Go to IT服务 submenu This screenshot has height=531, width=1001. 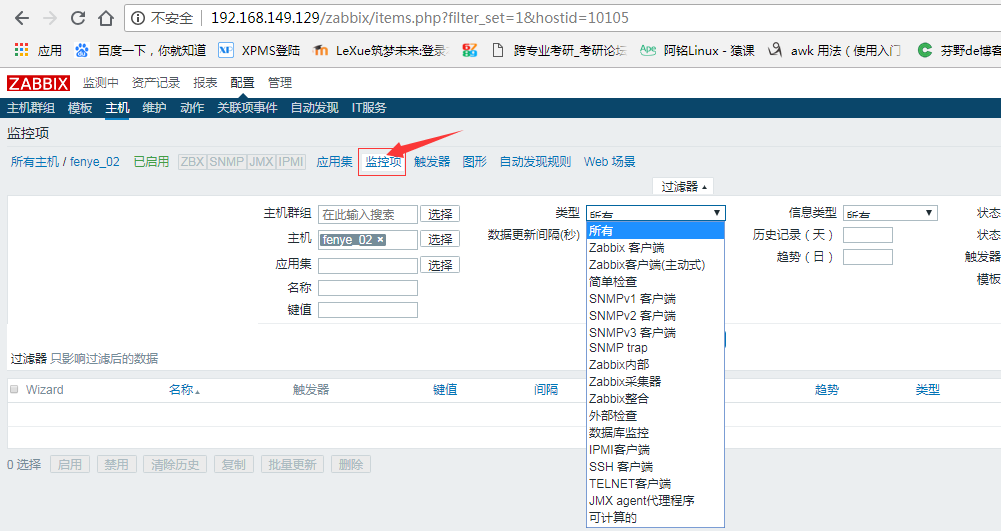click(x=369, y=108)
